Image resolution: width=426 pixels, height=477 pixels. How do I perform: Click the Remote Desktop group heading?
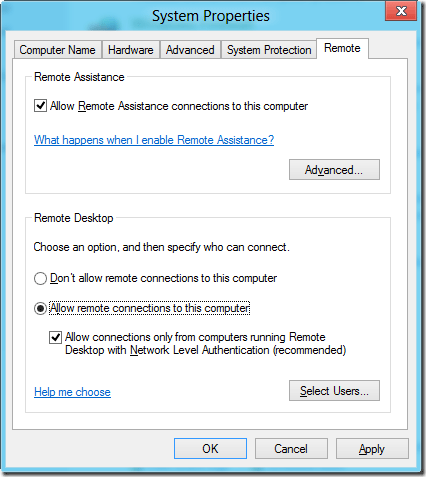pos(74,218)
